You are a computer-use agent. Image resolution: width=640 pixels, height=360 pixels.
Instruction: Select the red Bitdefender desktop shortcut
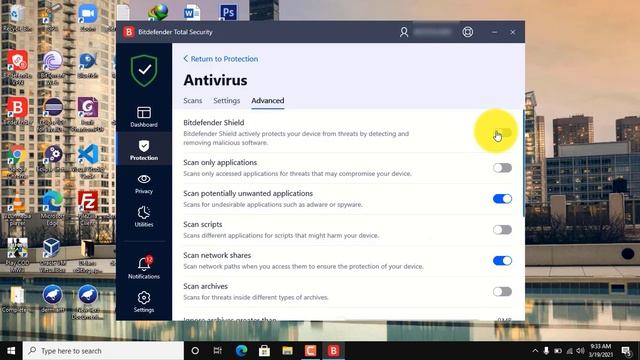pyautogui.click(x=17, y=111)
